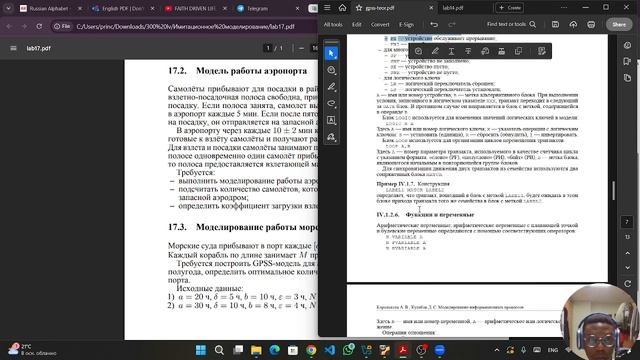Open the signature stamp tool in Acrobat sidebar
Viewport: 640px width, 360px height.
tap(331, 137)
